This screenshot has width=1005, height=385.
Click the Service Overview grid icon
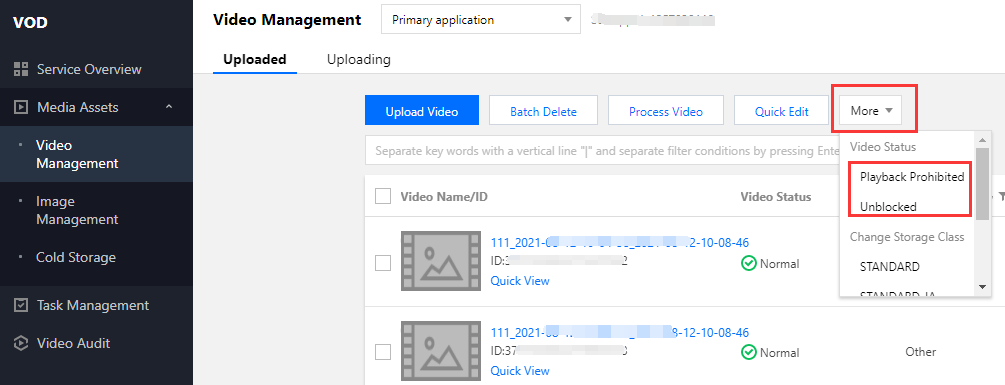coord(21,69)
